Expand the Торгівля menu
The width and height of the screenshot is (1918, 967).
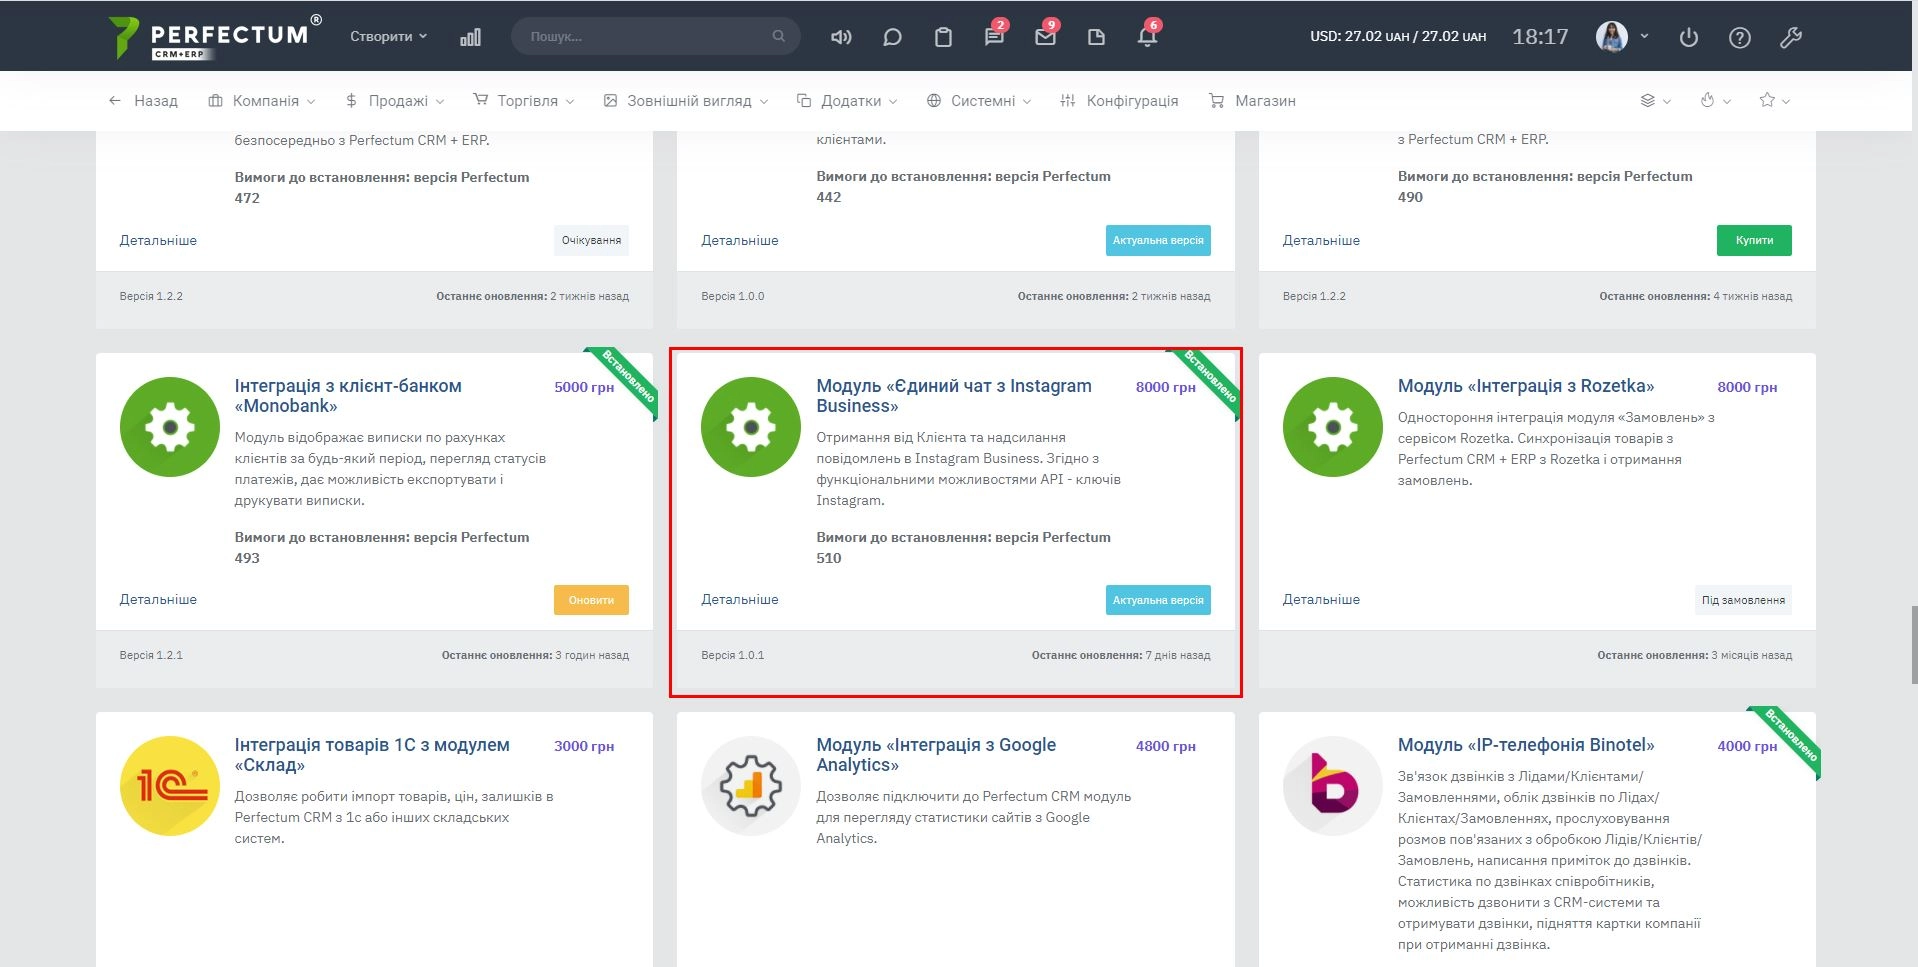[524, 101]
